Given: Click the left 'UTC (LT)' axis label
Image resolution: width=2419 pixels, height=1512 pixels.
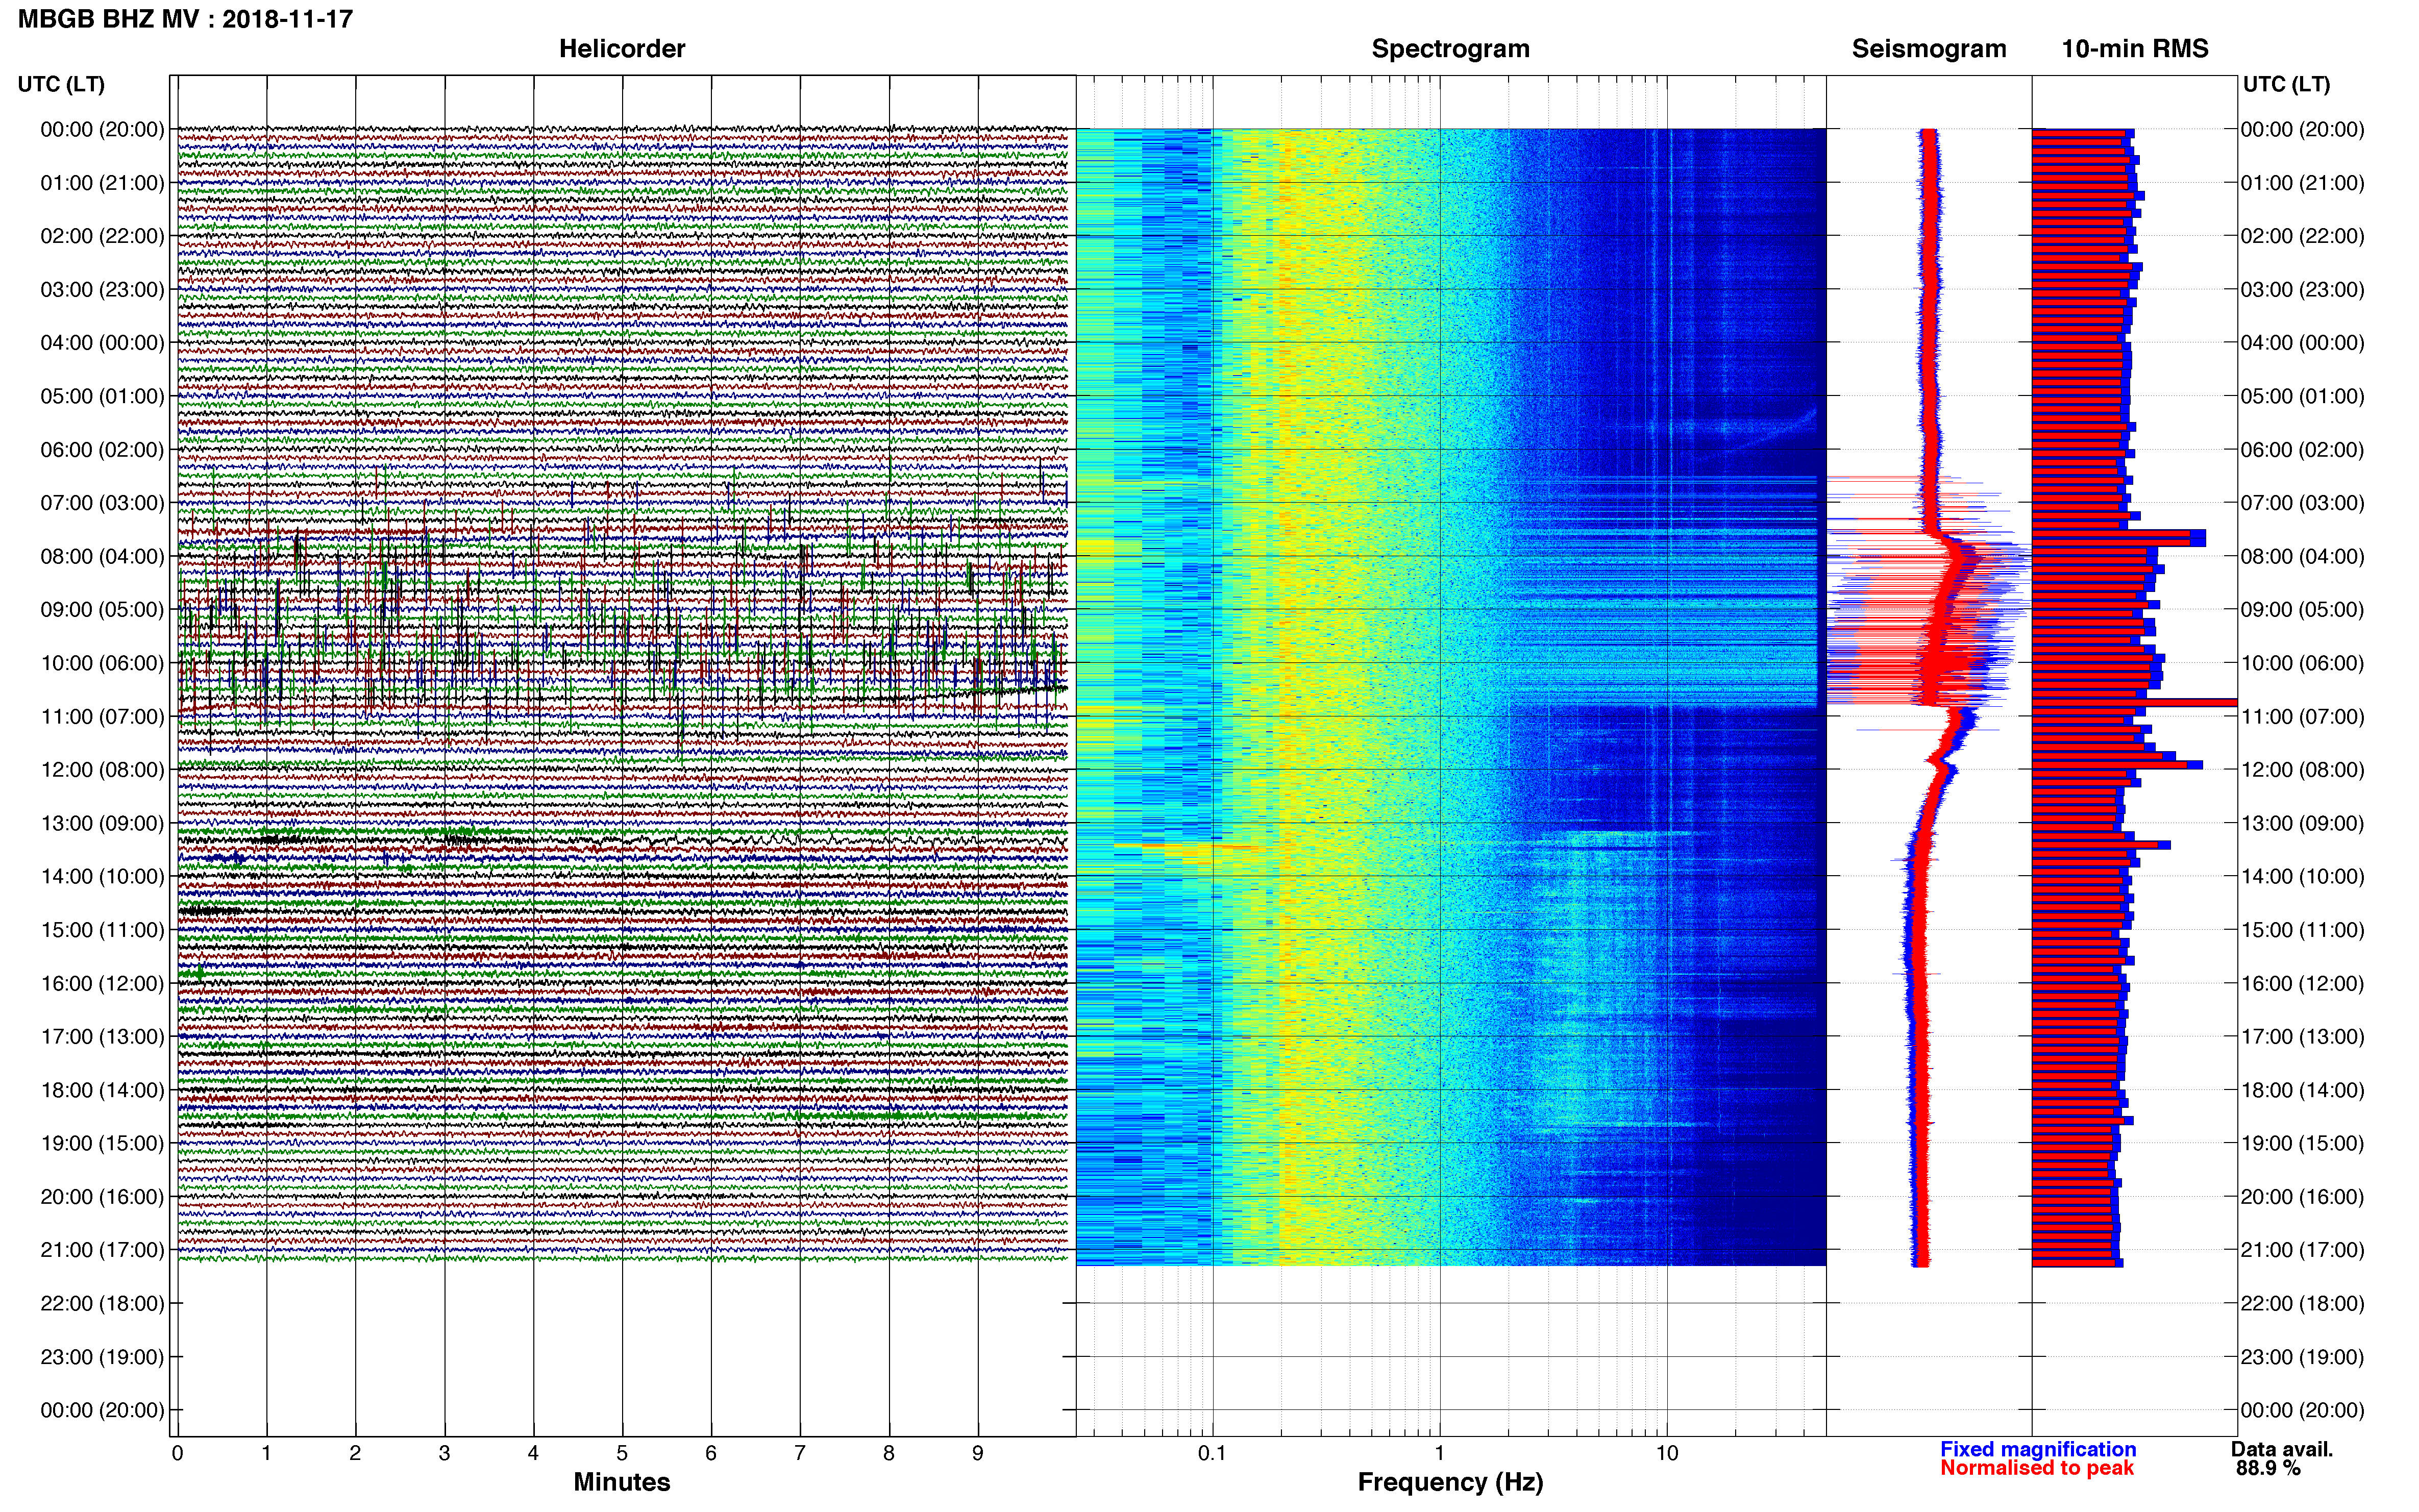Looking at the screenshot, I should [x=61, y=84].
